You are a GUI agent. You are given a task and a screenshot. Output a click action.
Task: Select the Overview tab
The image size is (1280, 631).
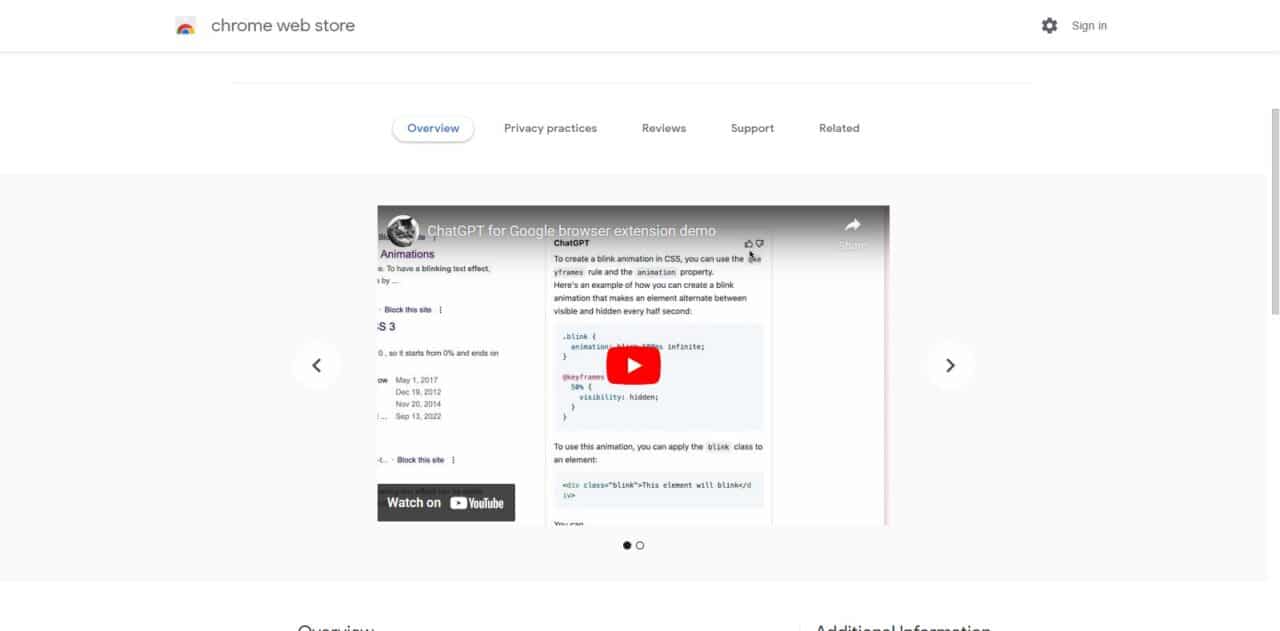pos(433,128)
